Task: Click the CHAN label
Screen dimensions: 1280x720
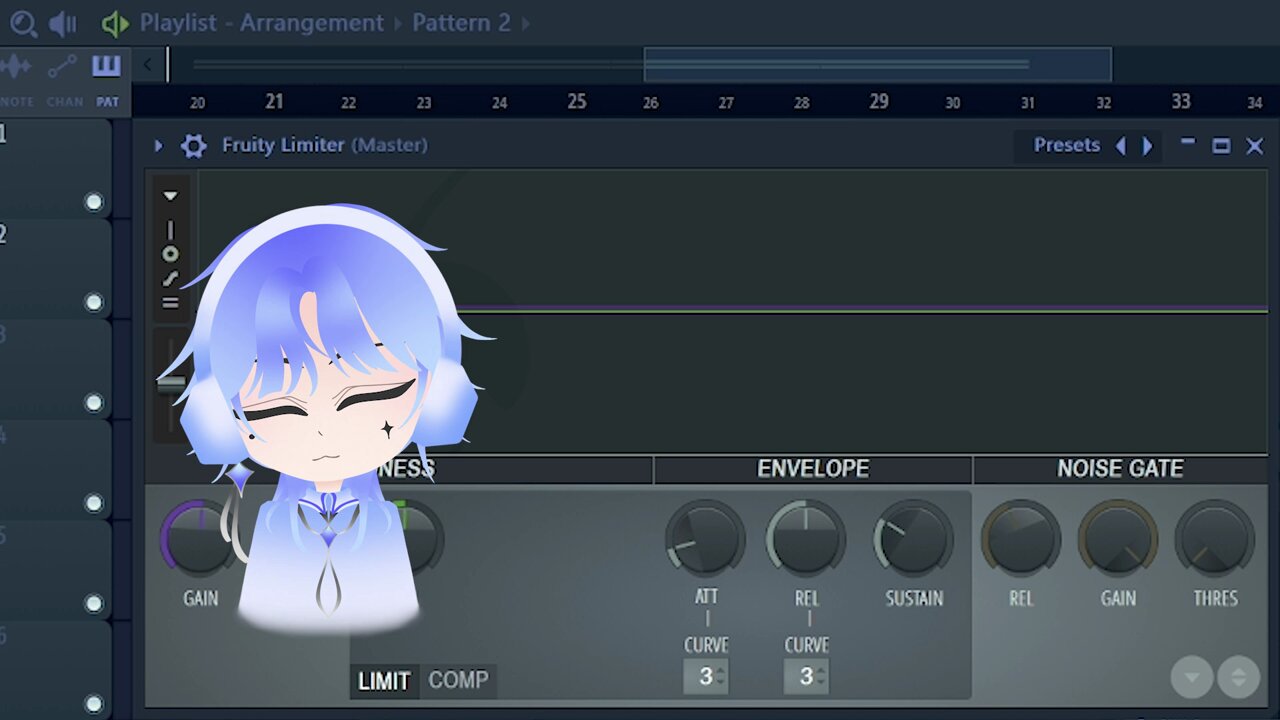Action: pos(65,102)
